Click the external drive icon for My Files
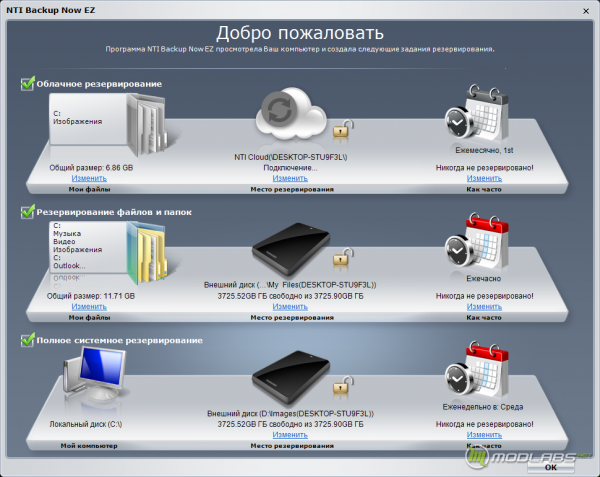Screen dimensions: 600x477 [291, 249]
